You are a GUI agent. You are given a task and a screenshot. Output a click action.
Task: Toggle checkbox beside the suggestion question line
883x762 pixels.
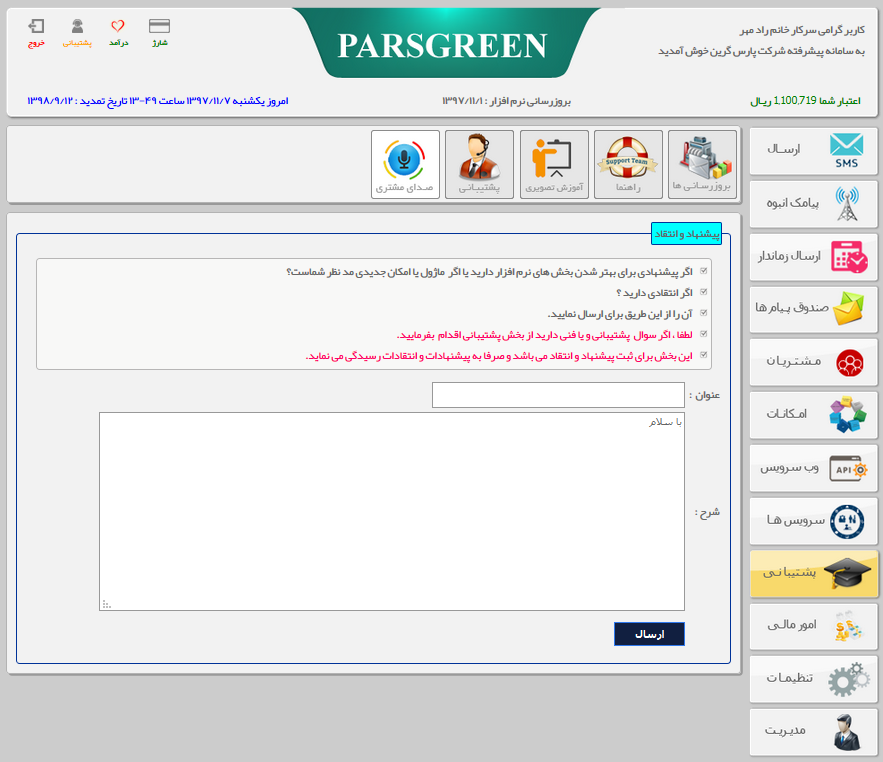703,271
